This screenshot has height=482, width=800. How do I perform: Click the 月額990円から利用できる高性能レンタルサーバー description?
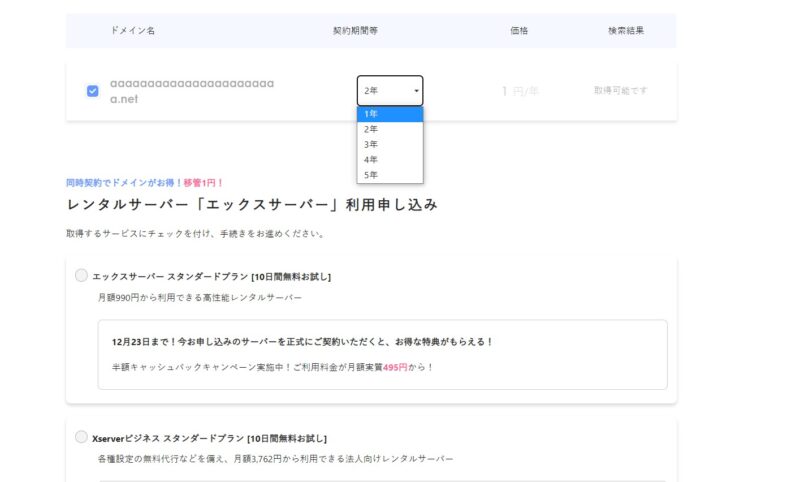(199, 297)
